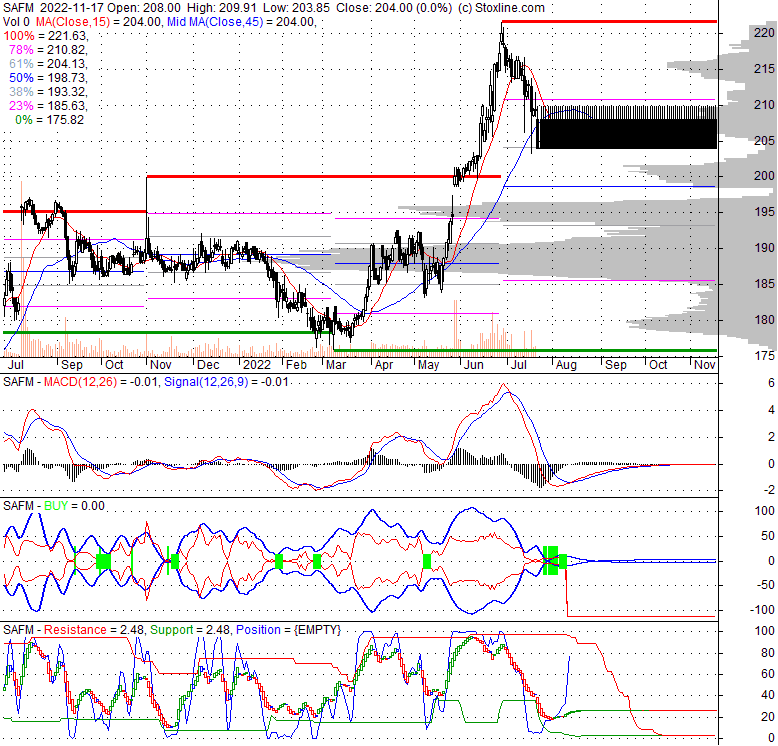Click the Apr label on the time axis
Viewport: 778px width, 746px height.
(384, 365)
